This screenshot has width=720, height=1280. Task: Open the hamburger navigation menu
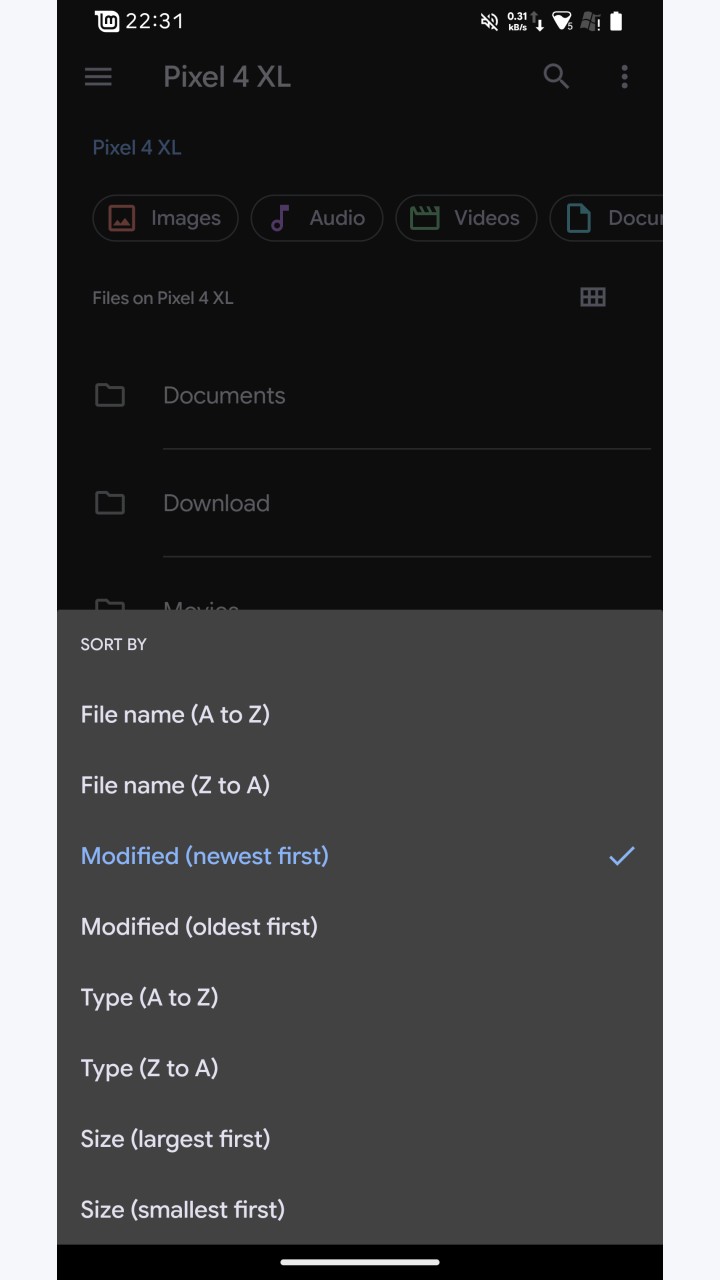[98, 77]
